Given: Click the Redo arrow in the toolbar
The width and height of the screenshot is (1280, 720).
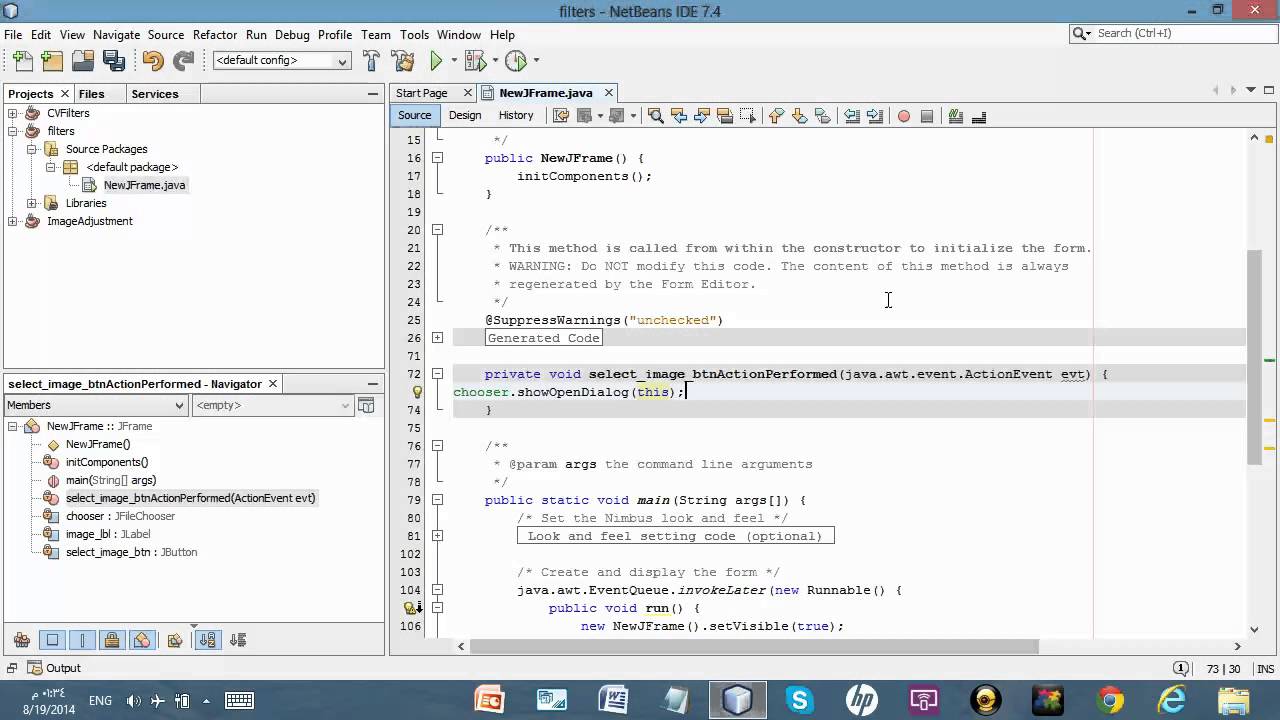Looking at the screenshot, I should coord(183,61).
